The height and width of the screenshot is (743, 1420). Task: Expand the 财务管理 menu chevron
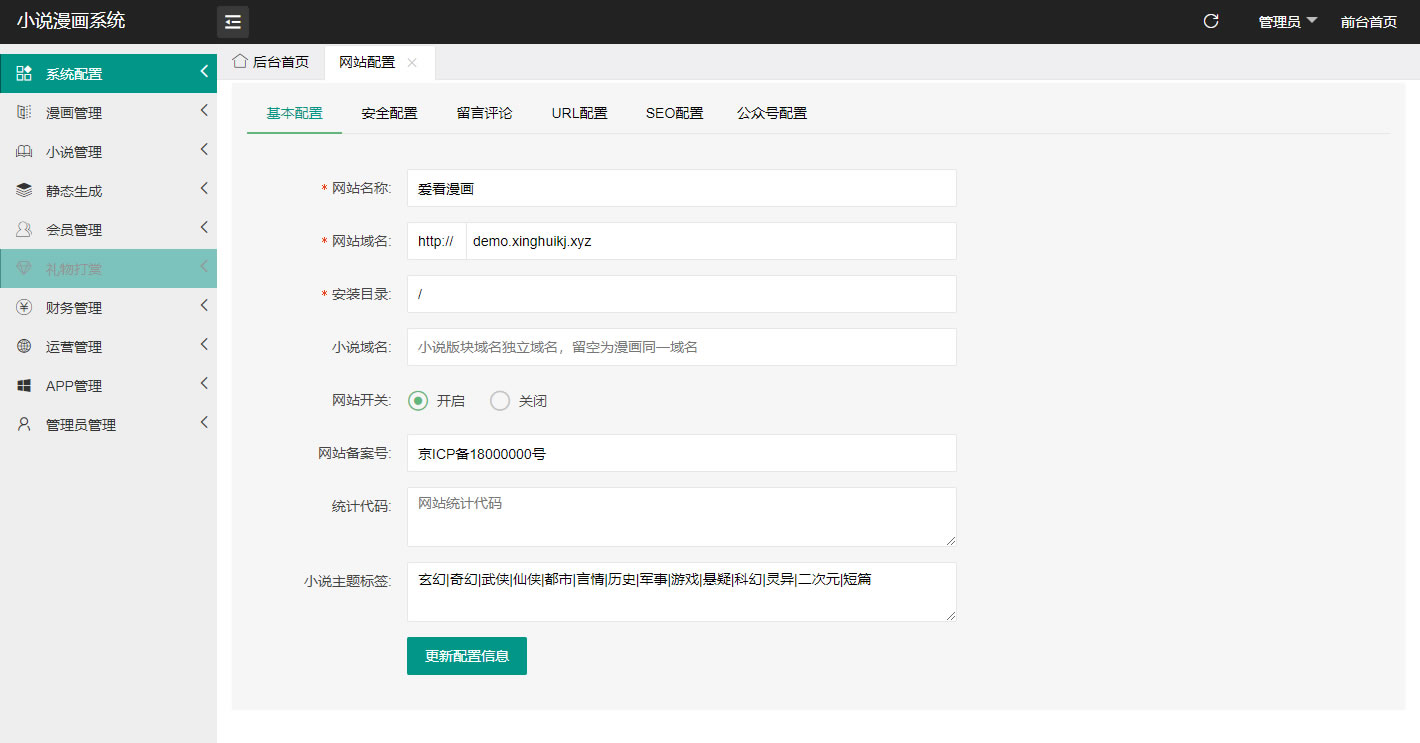coord(204,305)
